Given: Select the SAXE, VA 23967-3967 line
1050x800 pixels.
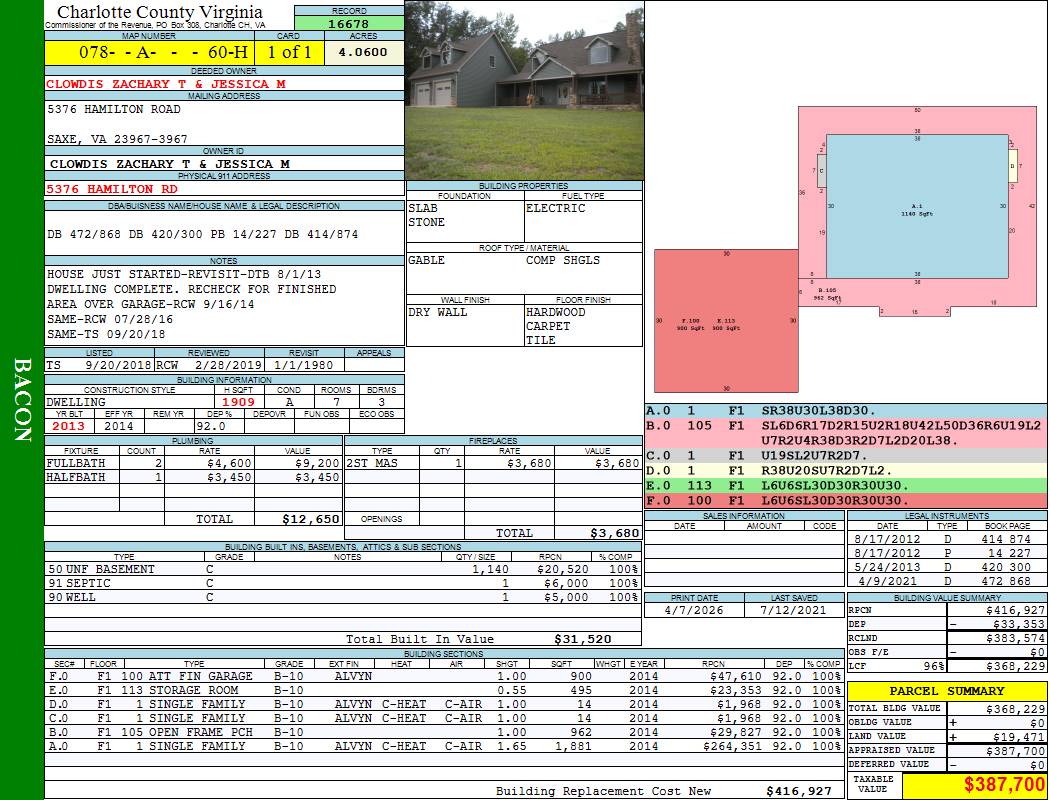Looking at the screenshot, I should [x=117, y=139].
